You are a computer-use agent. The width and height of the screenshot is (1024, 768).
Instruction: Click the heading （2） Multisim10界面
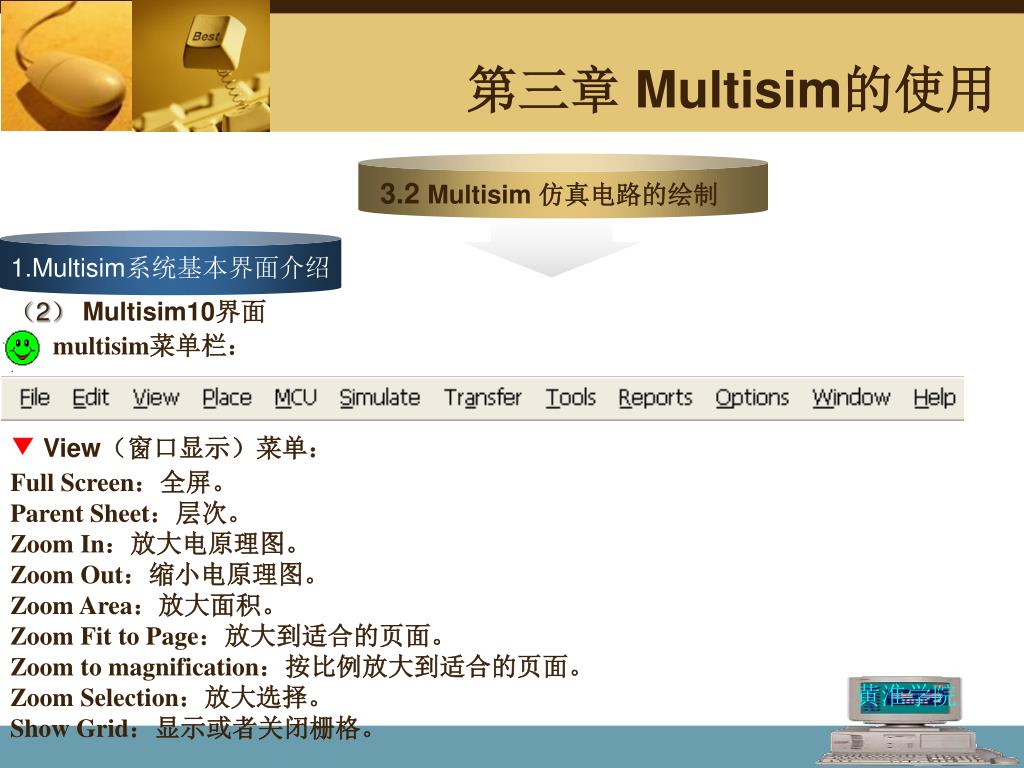[142, 312]
